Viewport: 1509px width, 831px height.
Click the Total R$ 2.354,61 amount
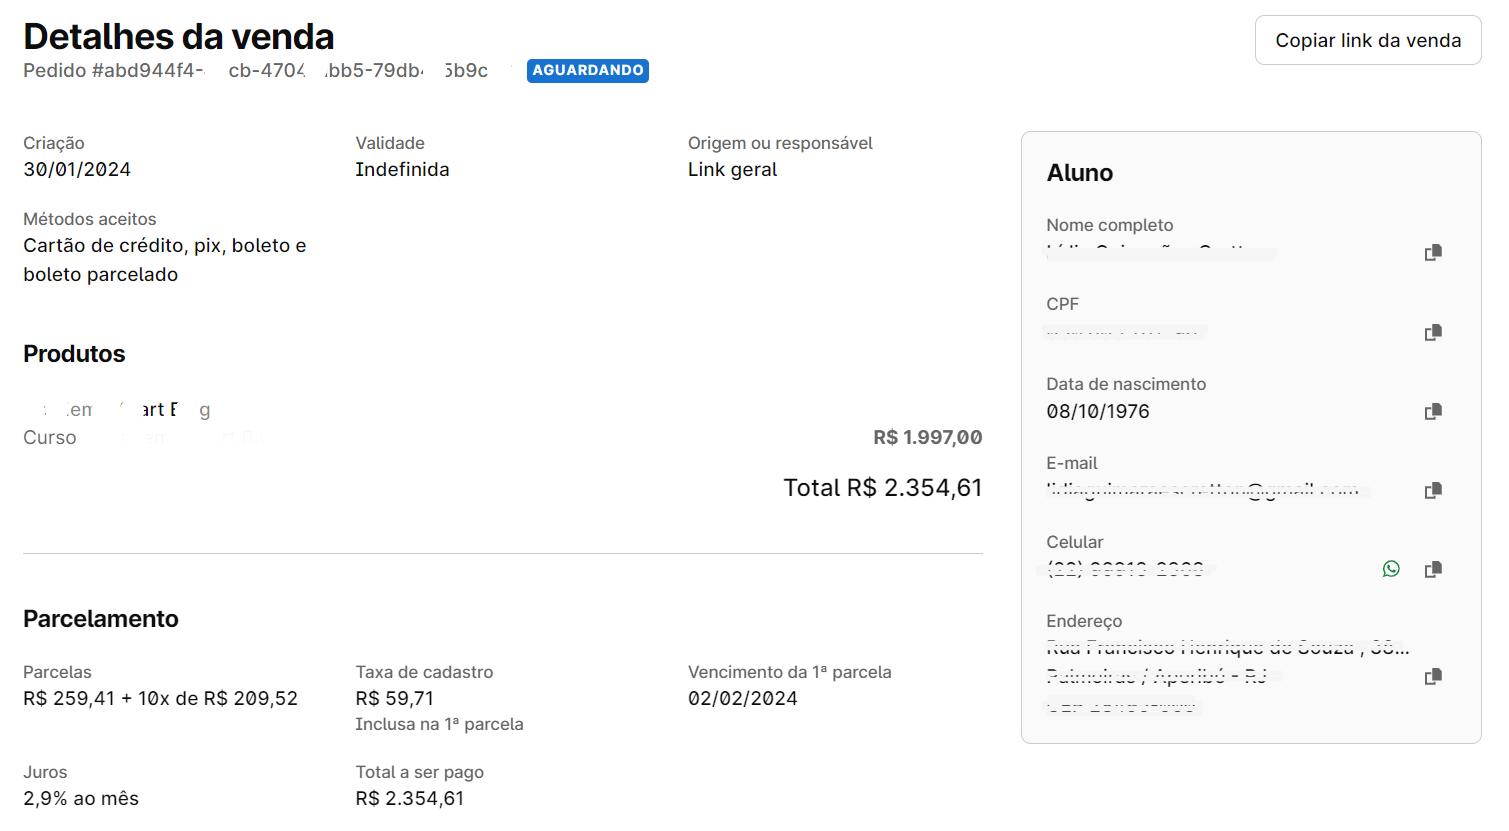pyautogui.click(x=882, y=488)
